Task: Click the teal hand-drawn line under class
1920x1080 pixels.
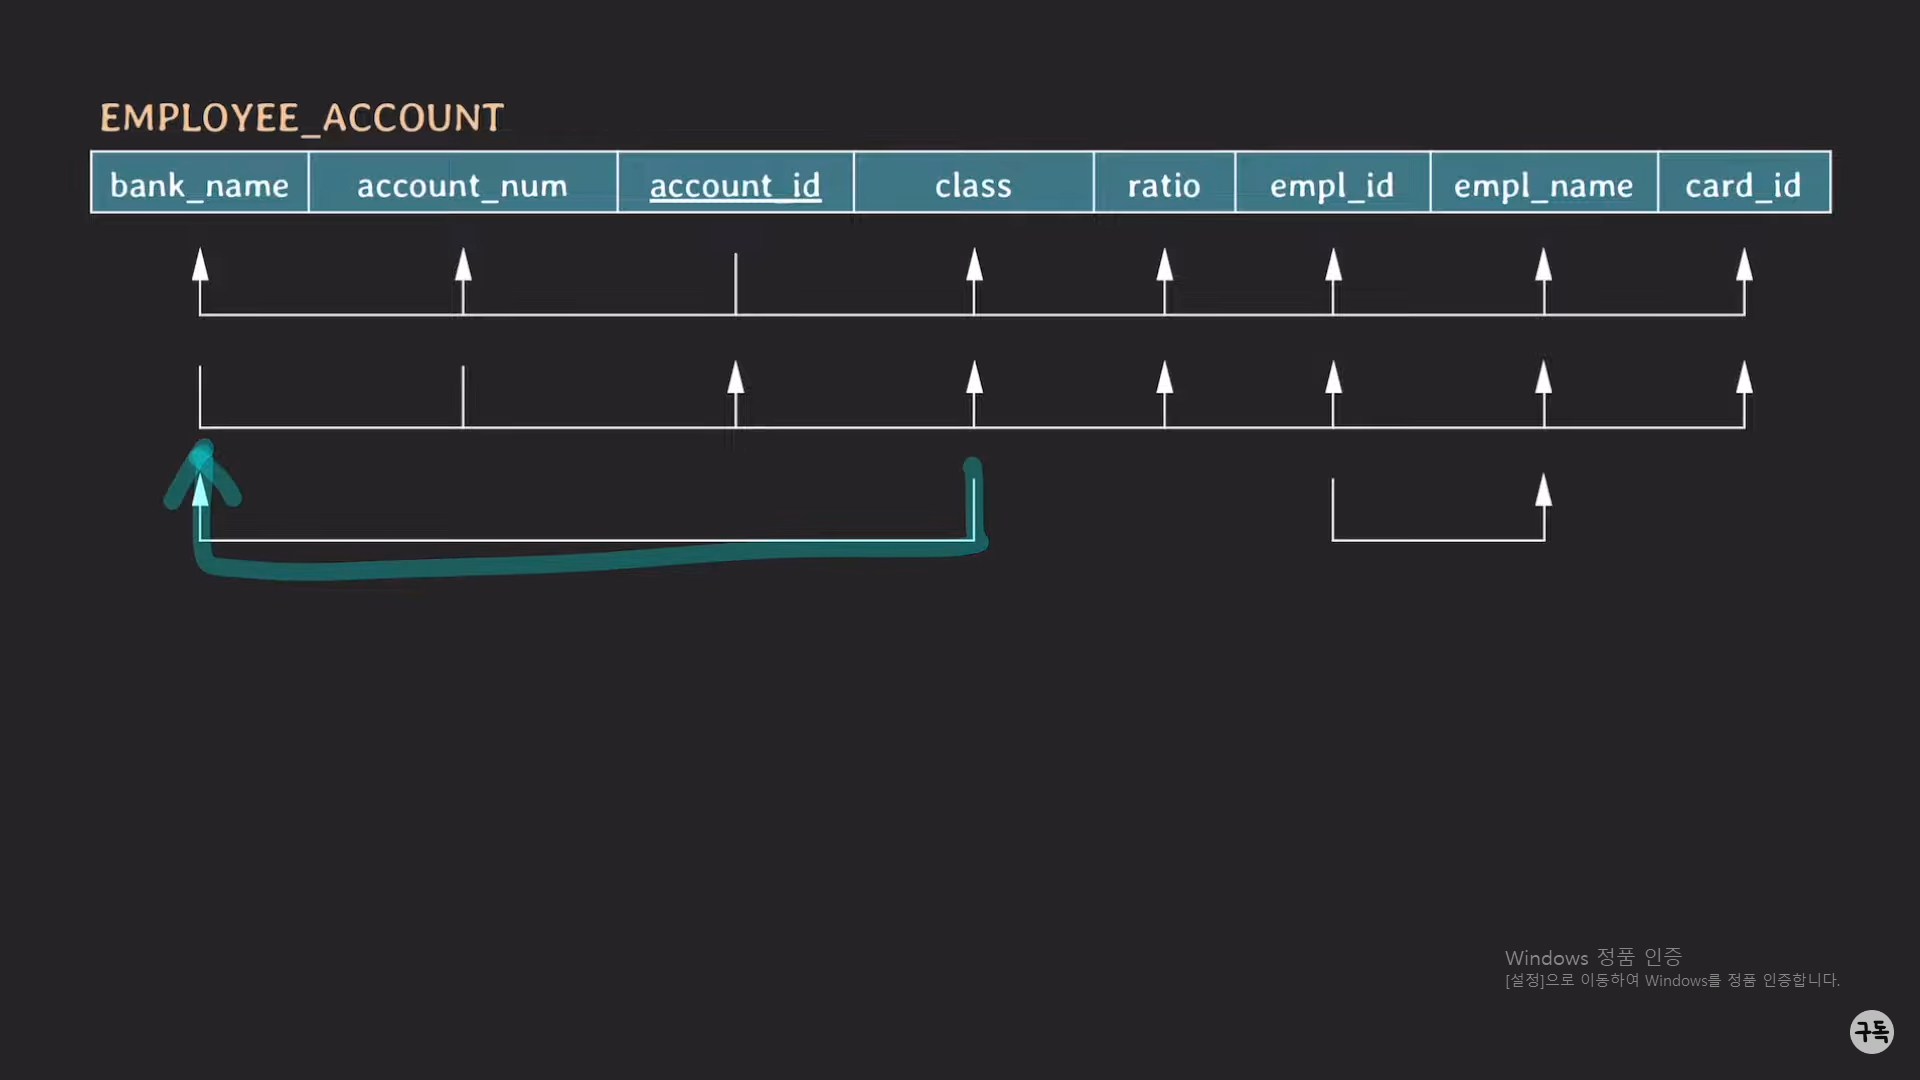Action: (x=975, y=505)
